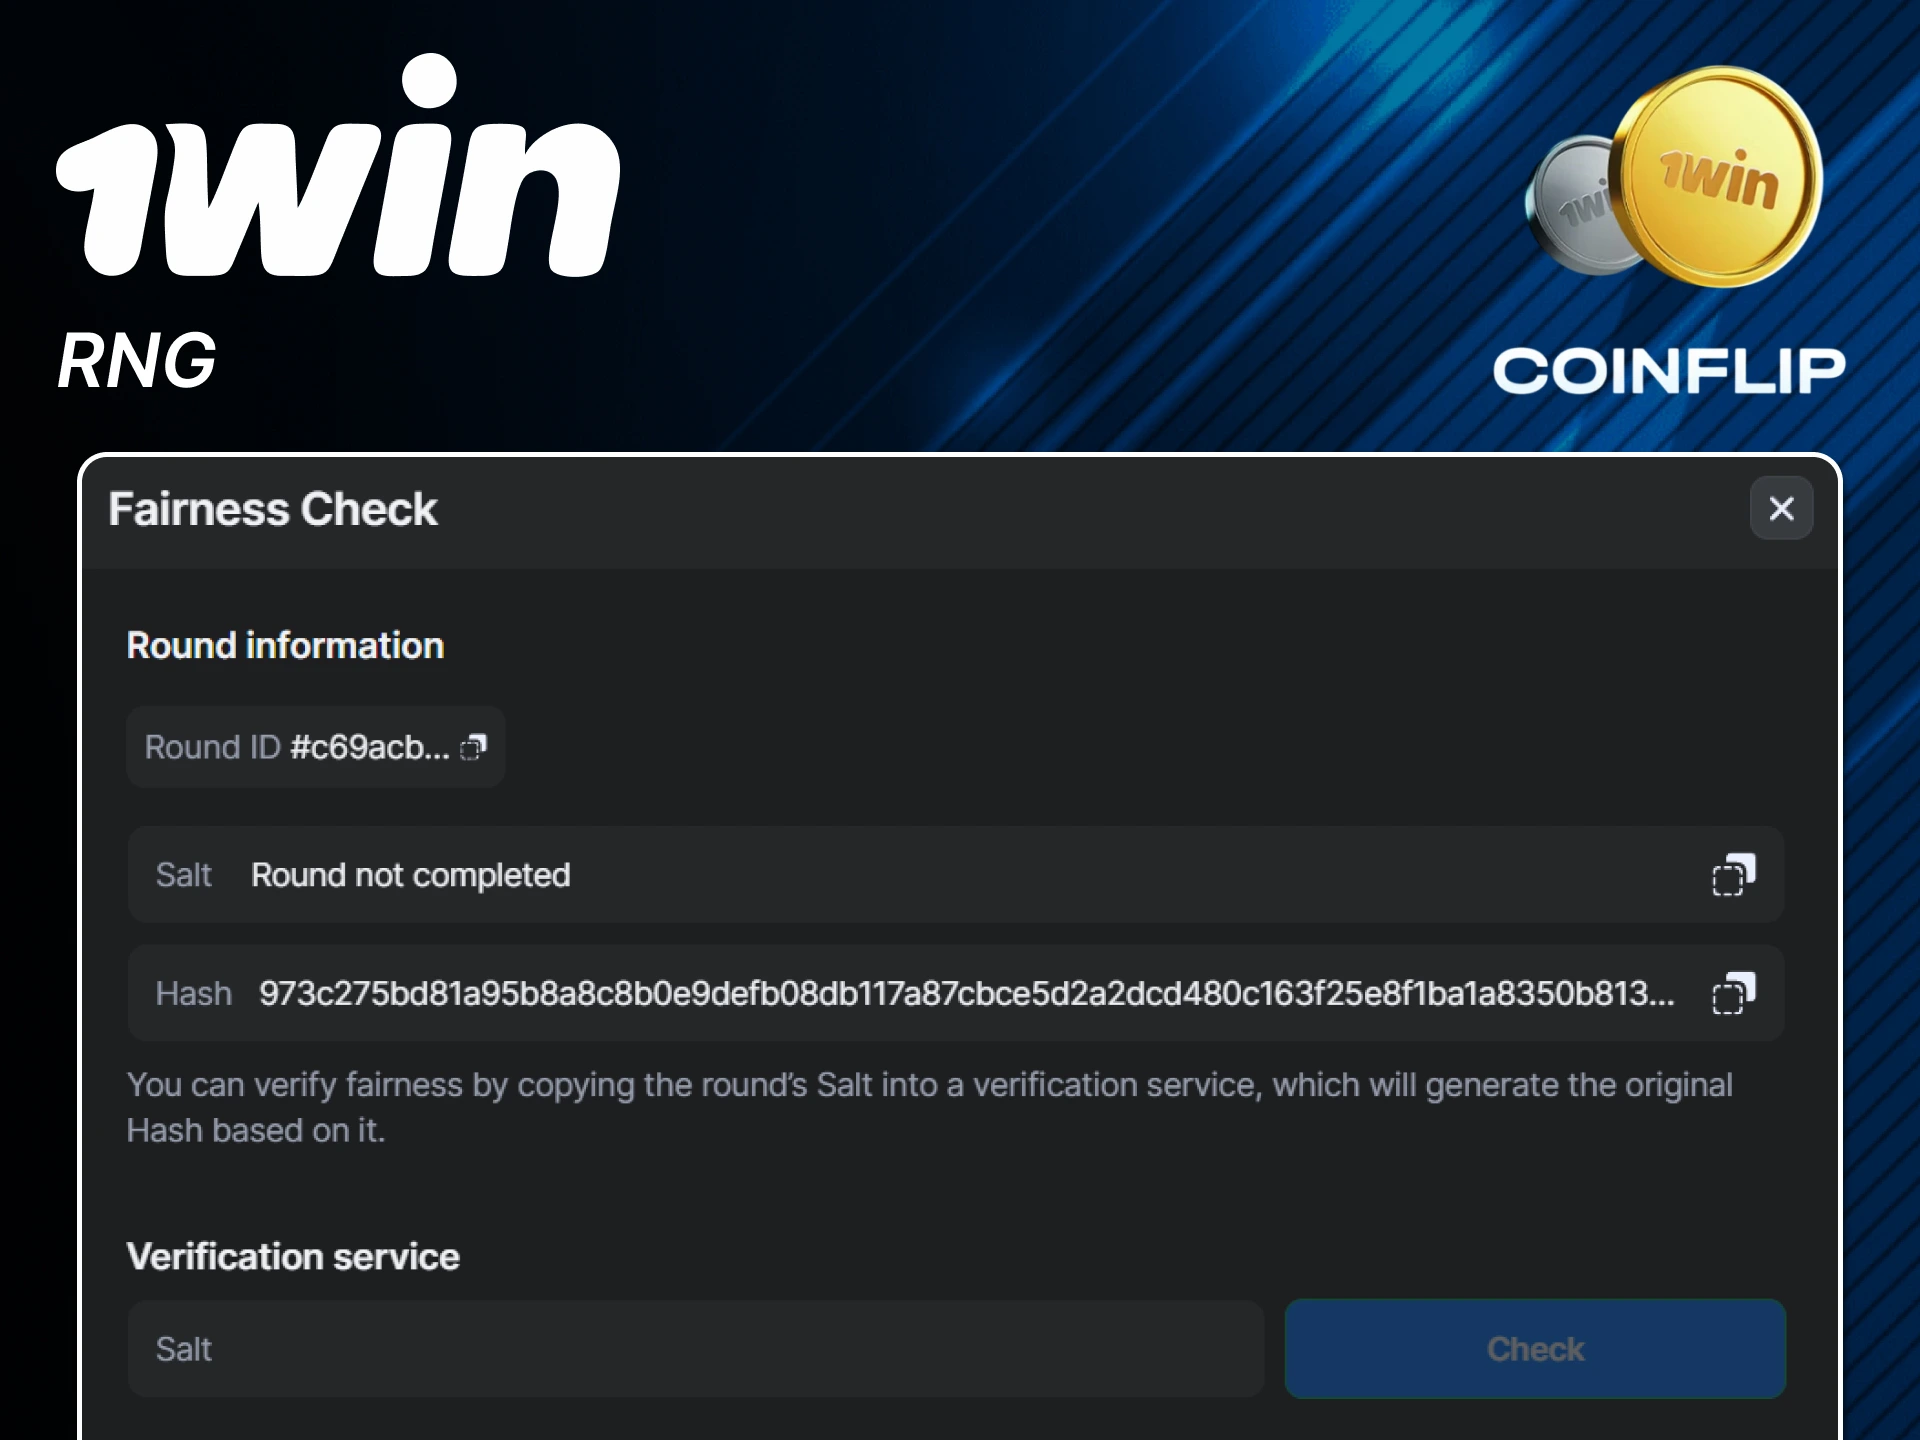1920x1440 pixels.
Task: Click the Hash value field
Action: point(960,993)
